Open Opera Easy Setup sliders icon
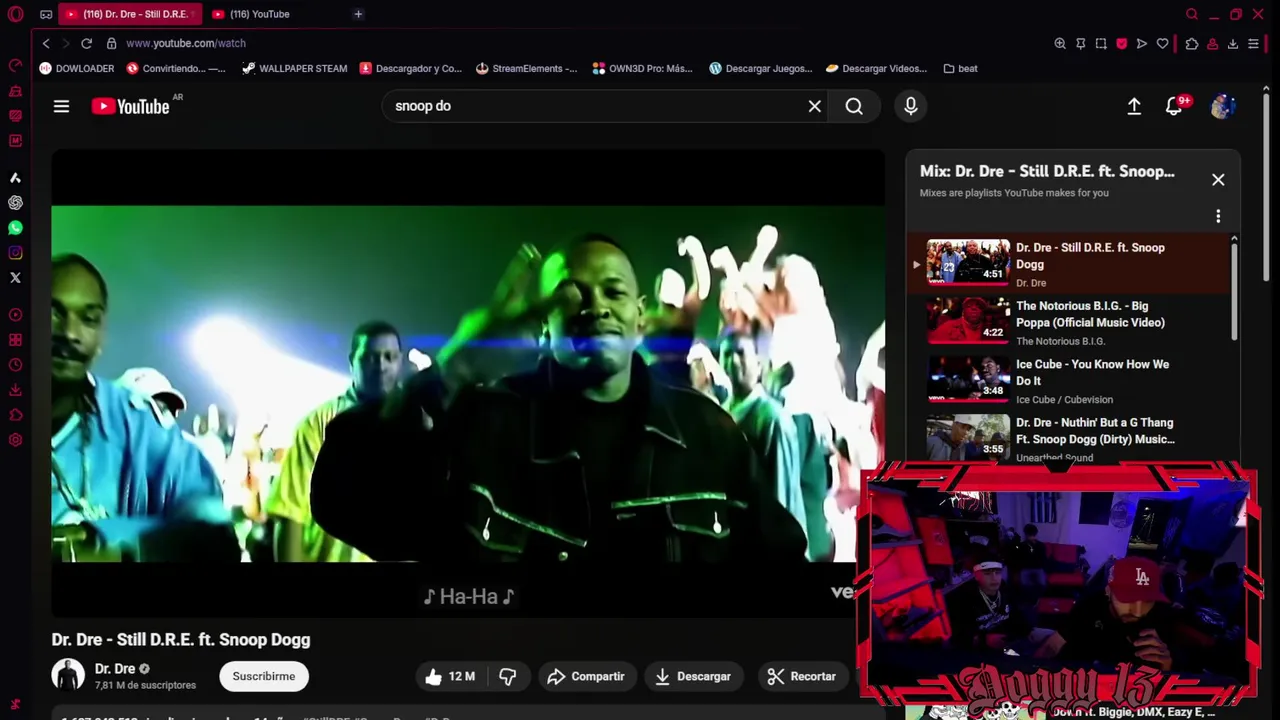 coord(1253,43)
